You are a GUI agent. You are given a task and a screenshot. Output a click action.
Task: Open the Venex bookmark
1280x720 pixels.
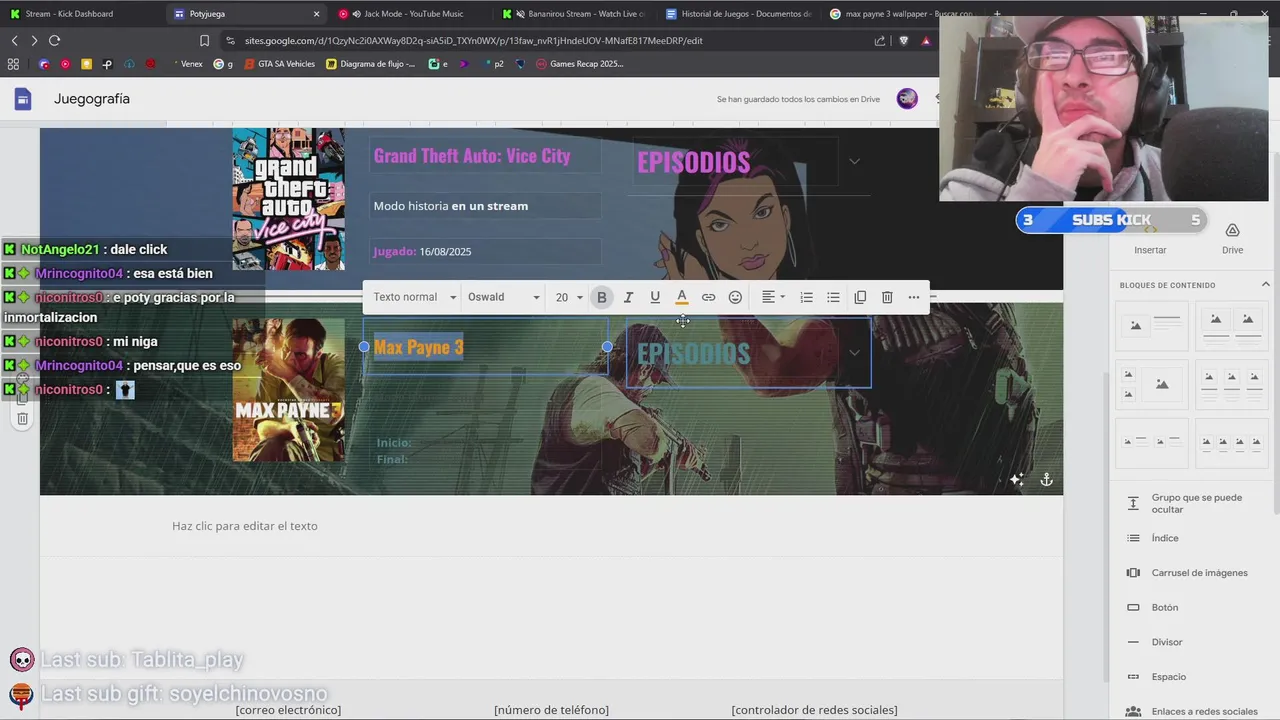tap(188, 64)
